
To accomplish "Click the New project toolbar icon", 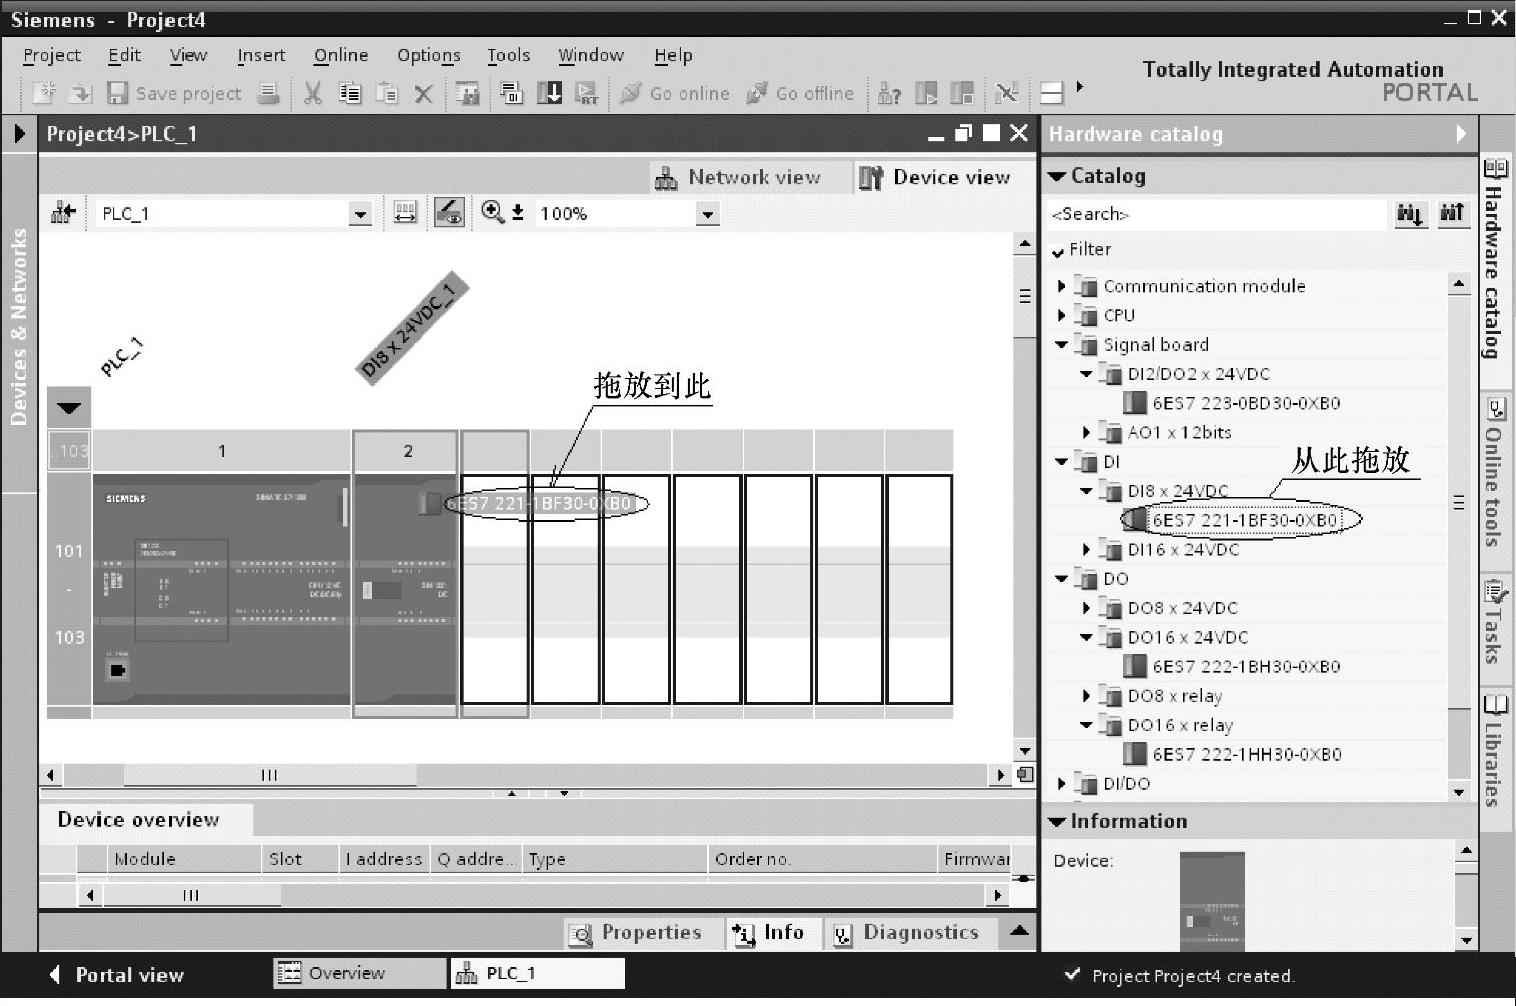I will [44, 93].
